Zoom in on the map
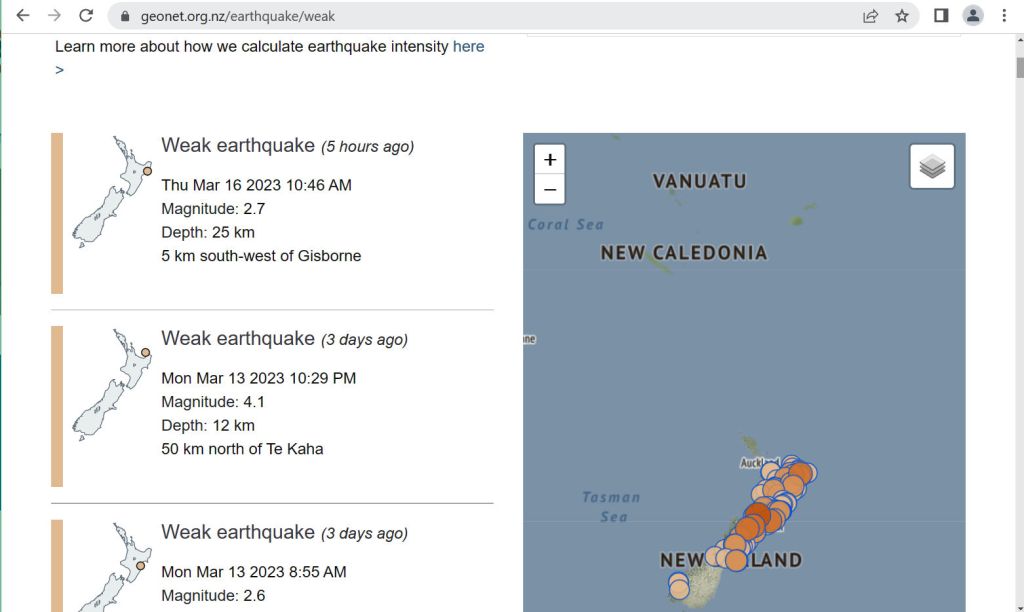Viewport: 1024px width, 612px height. pyautogui.click(x=550, y=160)
